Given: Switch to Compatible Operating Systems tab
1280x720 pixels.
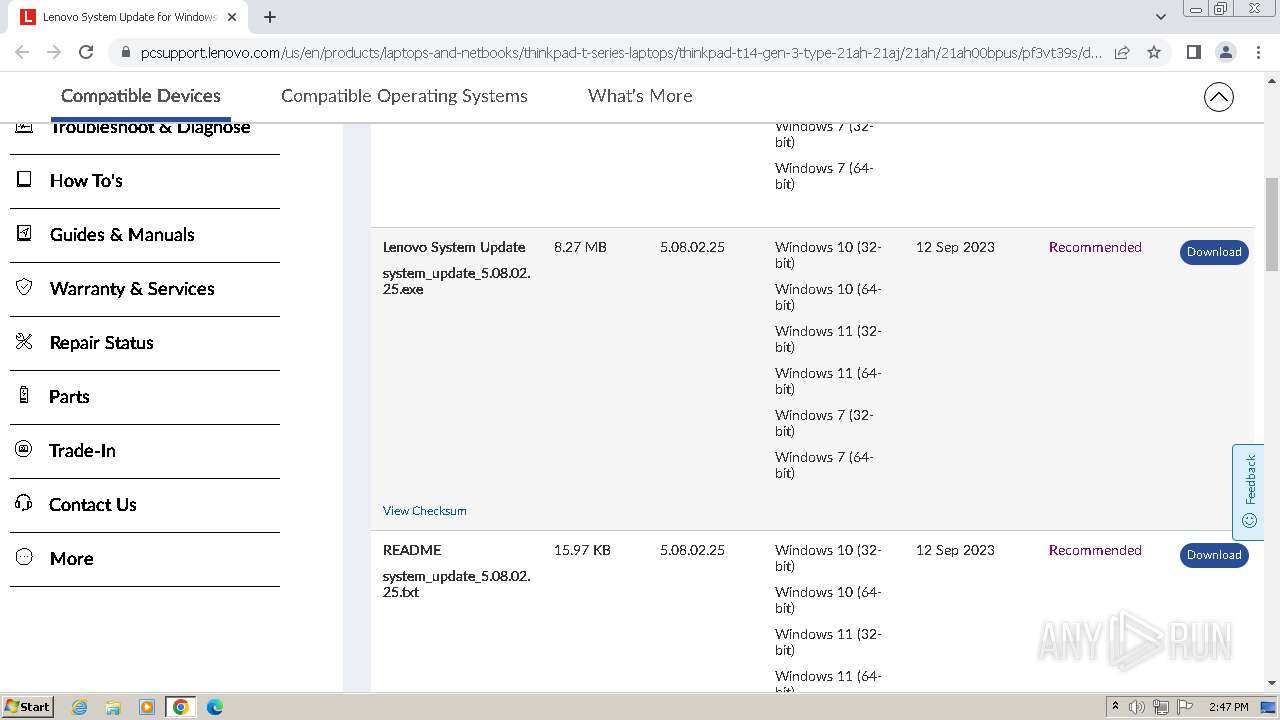Looking at the screenshot, I should [404, 96].
